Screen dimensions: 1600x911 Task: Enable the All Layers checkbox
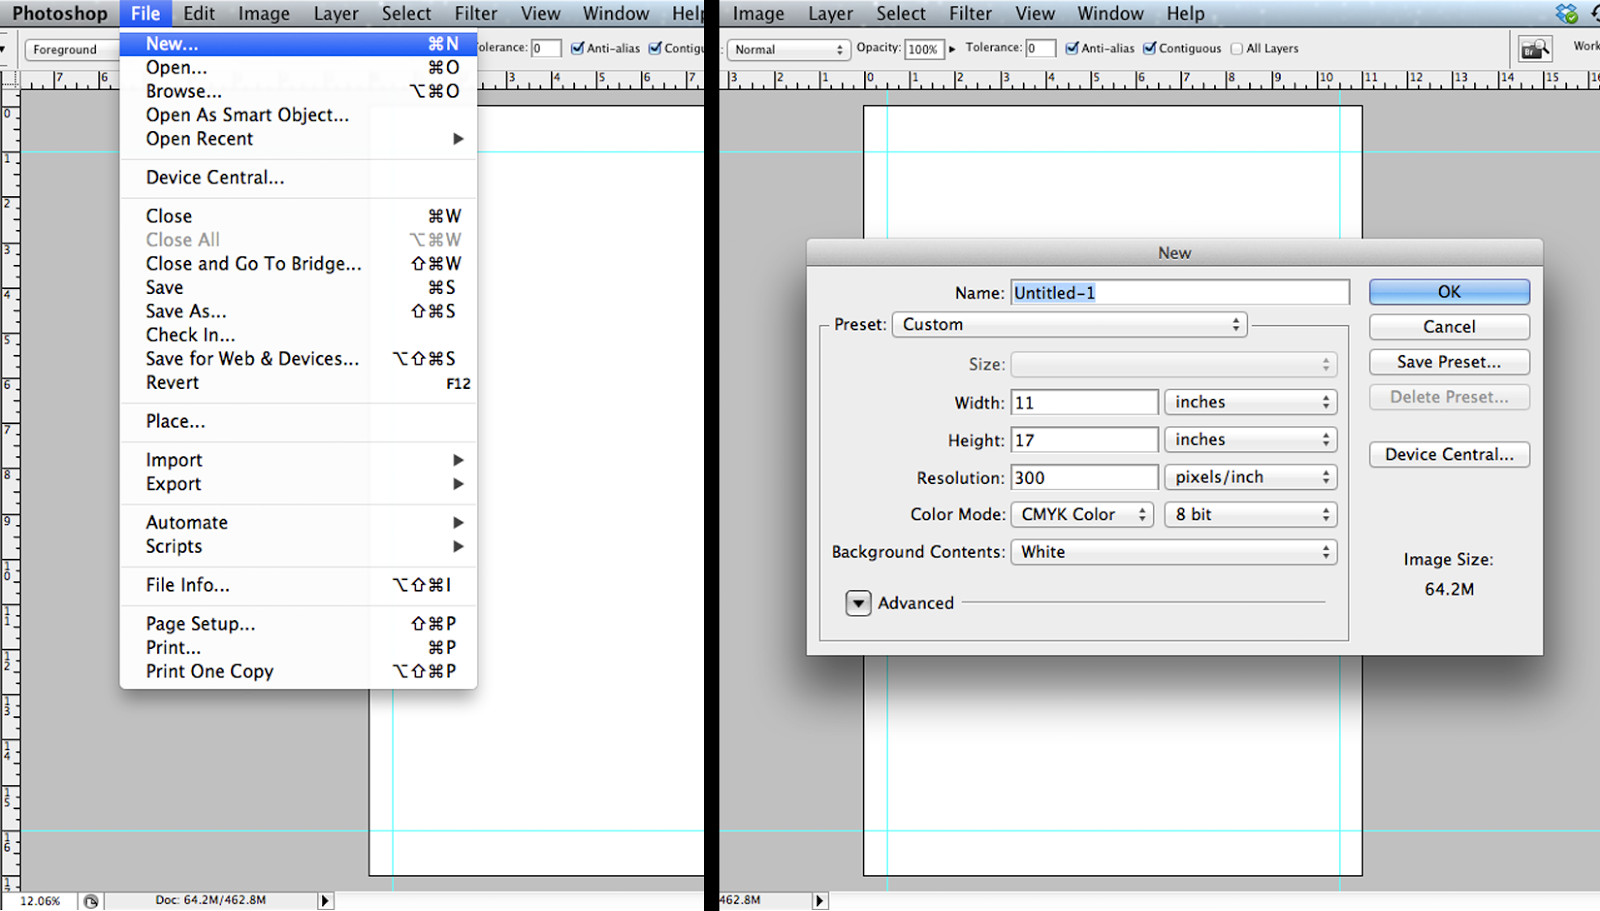(1237, 48)
